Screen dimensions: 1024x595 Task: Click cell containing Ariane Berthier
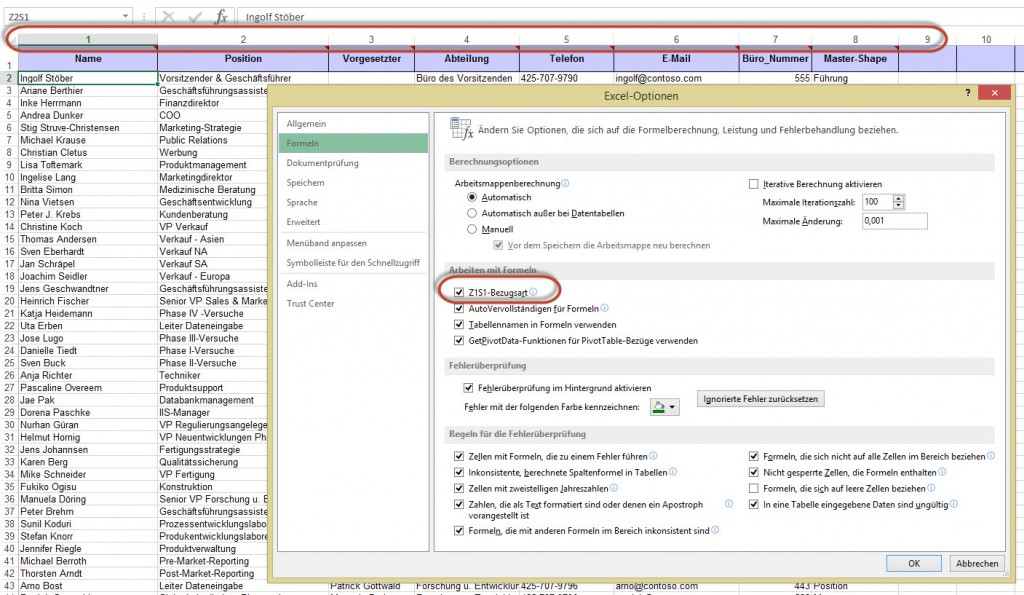click(x=88, y=90)
